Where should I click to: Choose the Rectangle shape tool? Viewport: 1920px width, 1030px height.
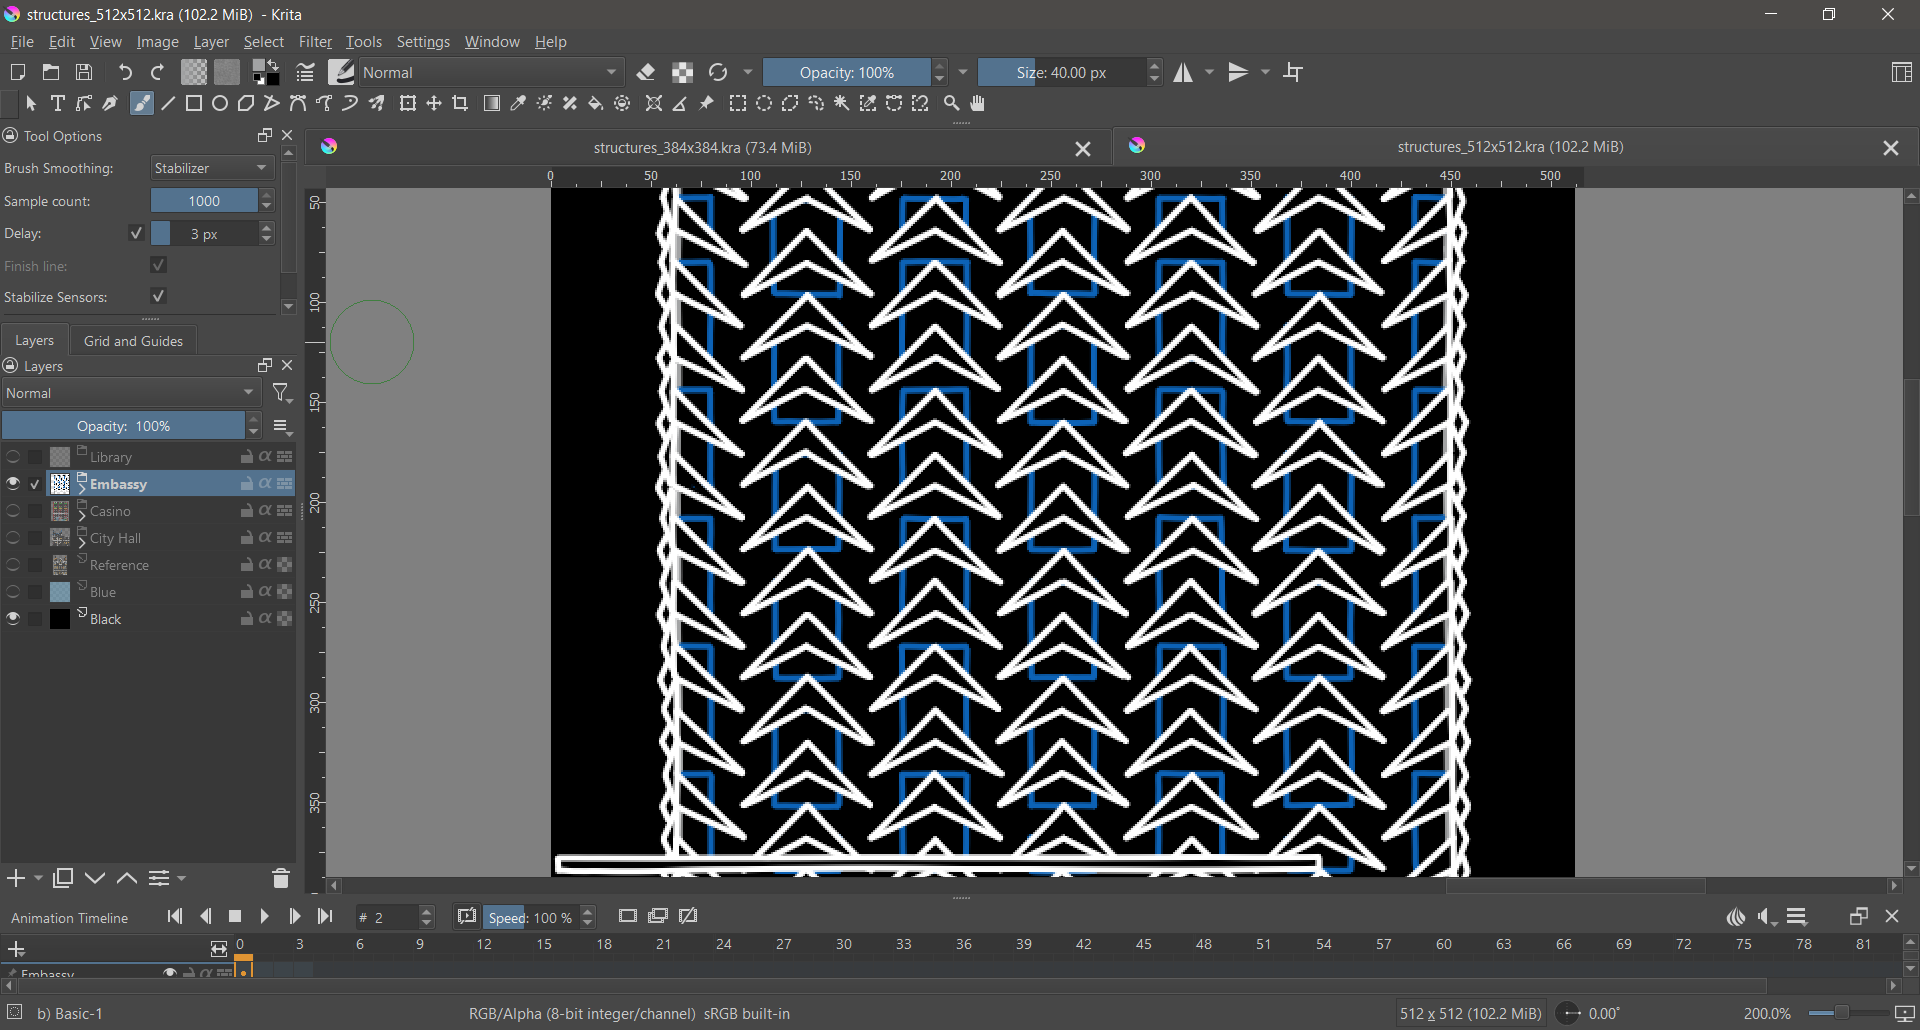pos(194,104)
